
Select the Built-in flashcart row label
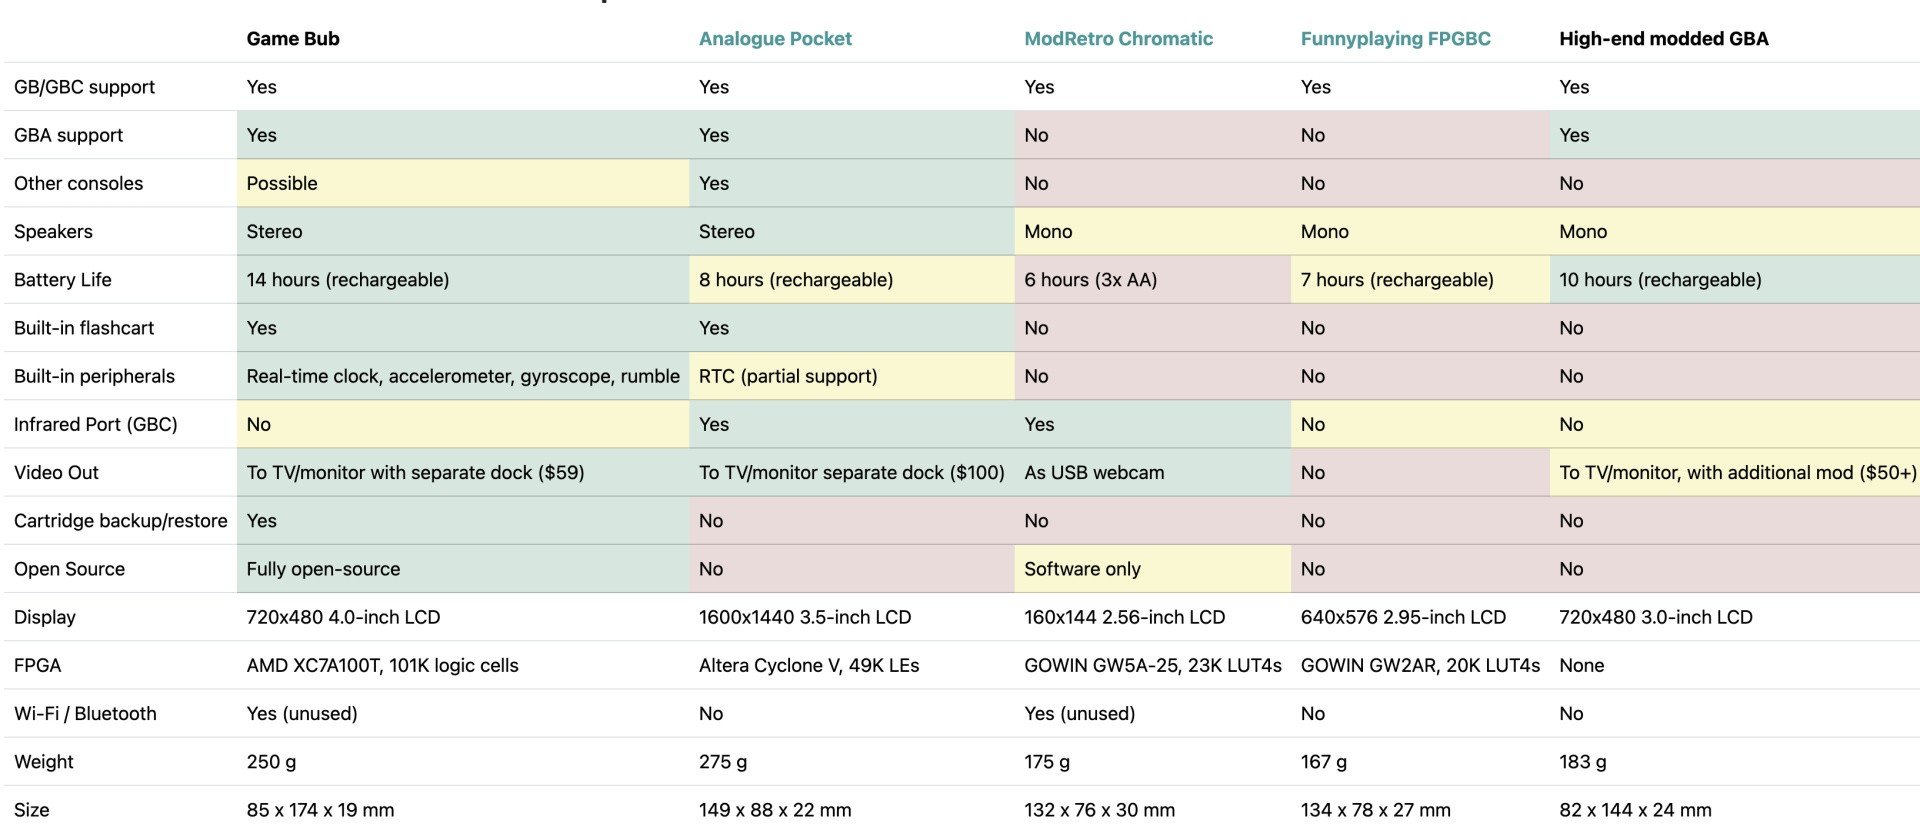[84, 328]
